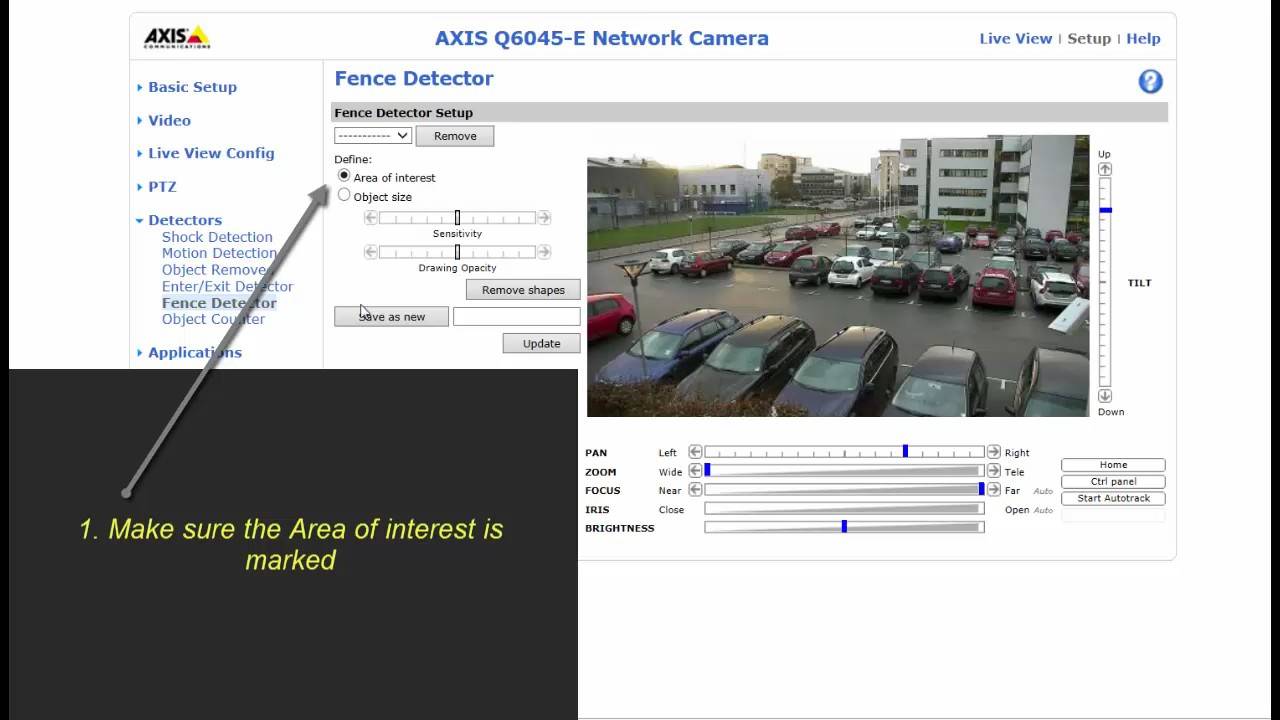The height and width of the screenshot is (720, 1280).
Task: Open the Setup link in header
Action: (x=1089, y=38)
